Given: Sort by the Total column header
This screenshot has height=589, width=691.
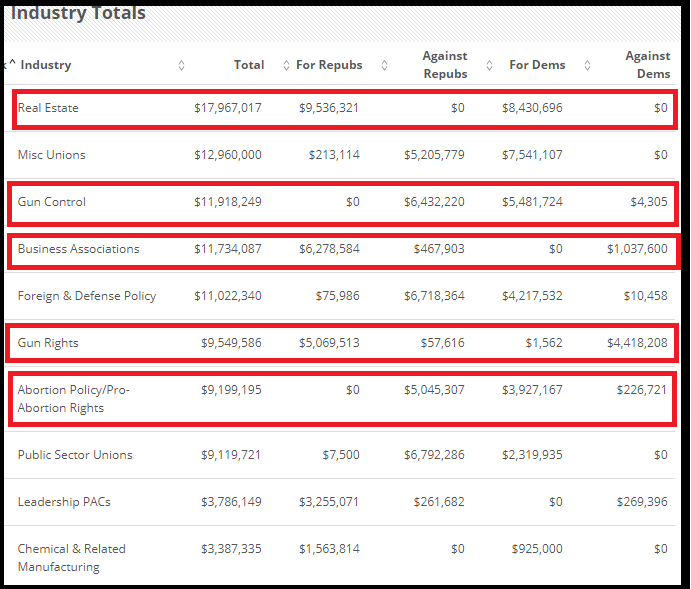Looking at the screenshot, I should (x=249, y=65).
